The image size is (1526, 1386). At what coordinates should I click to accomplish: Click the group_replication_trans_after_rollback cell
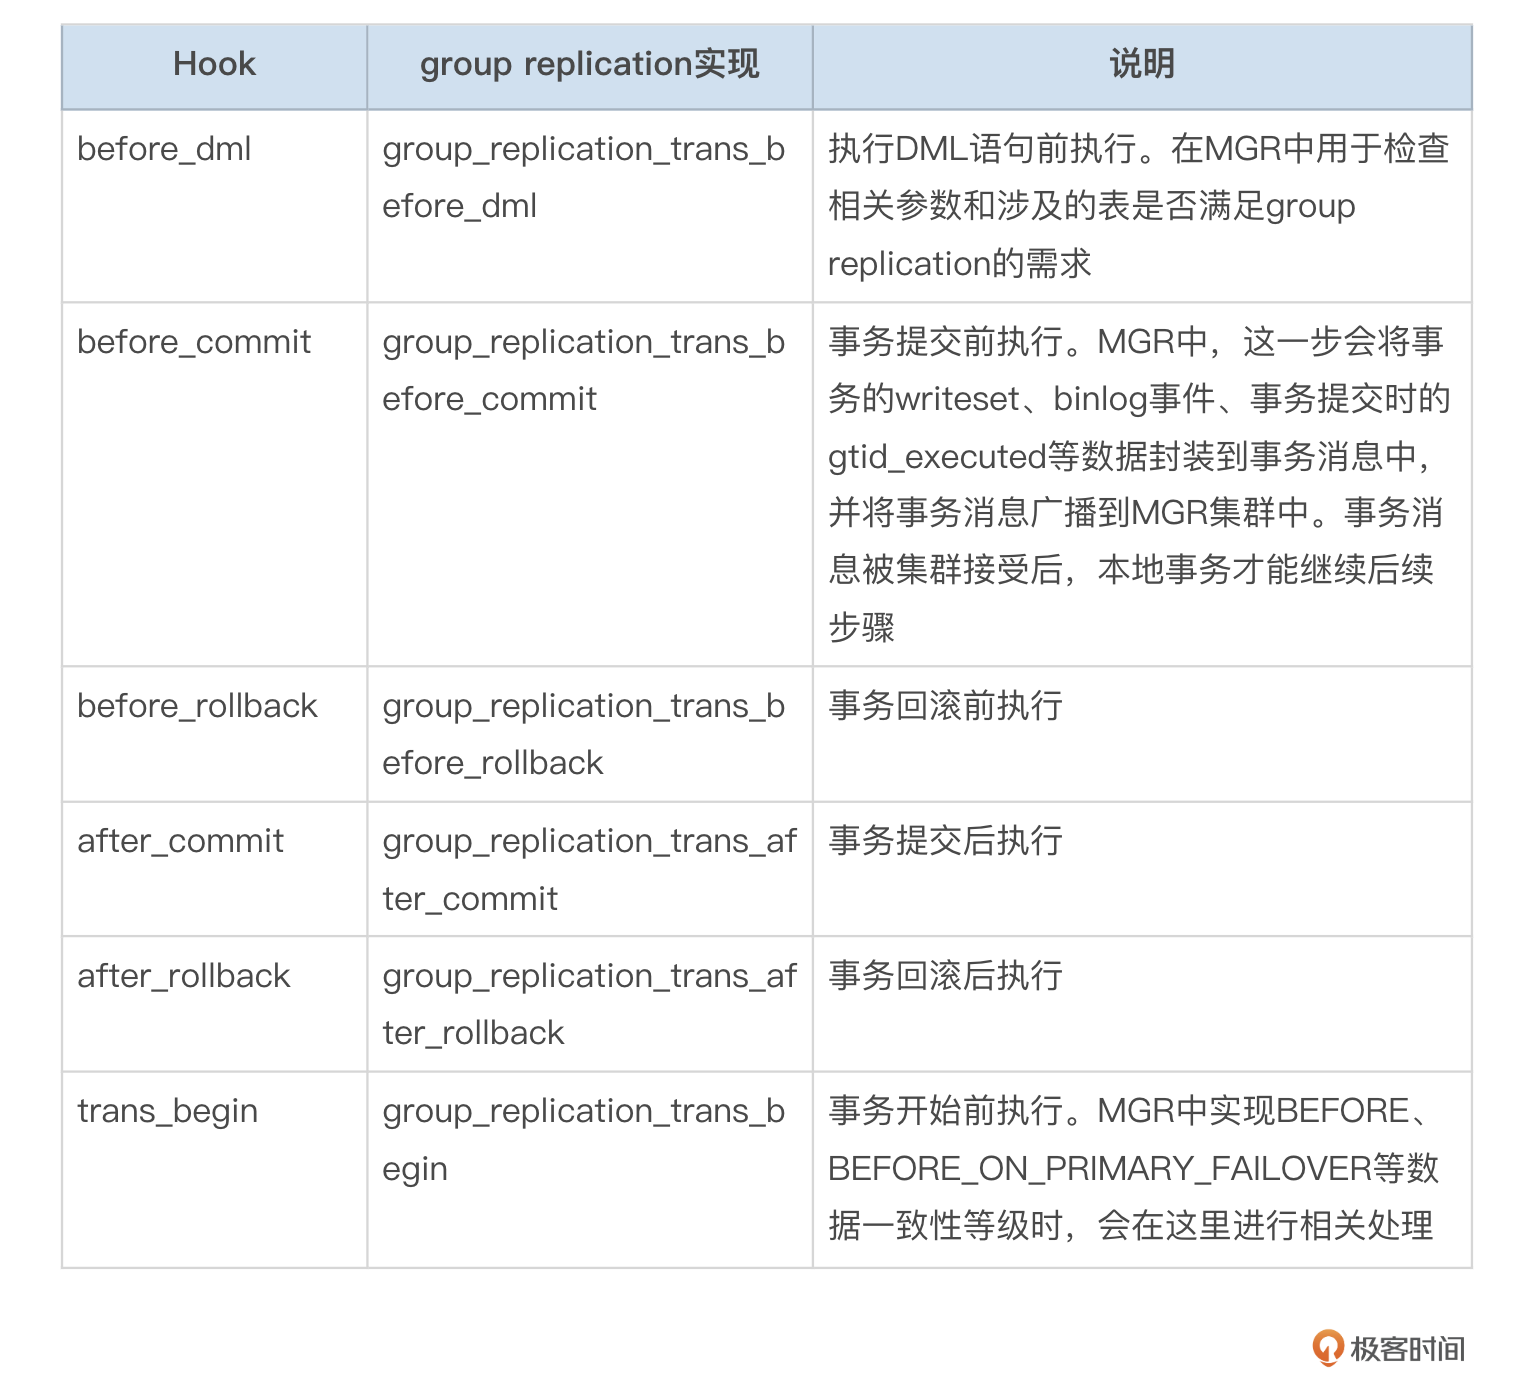click(x=588, y=1004)
